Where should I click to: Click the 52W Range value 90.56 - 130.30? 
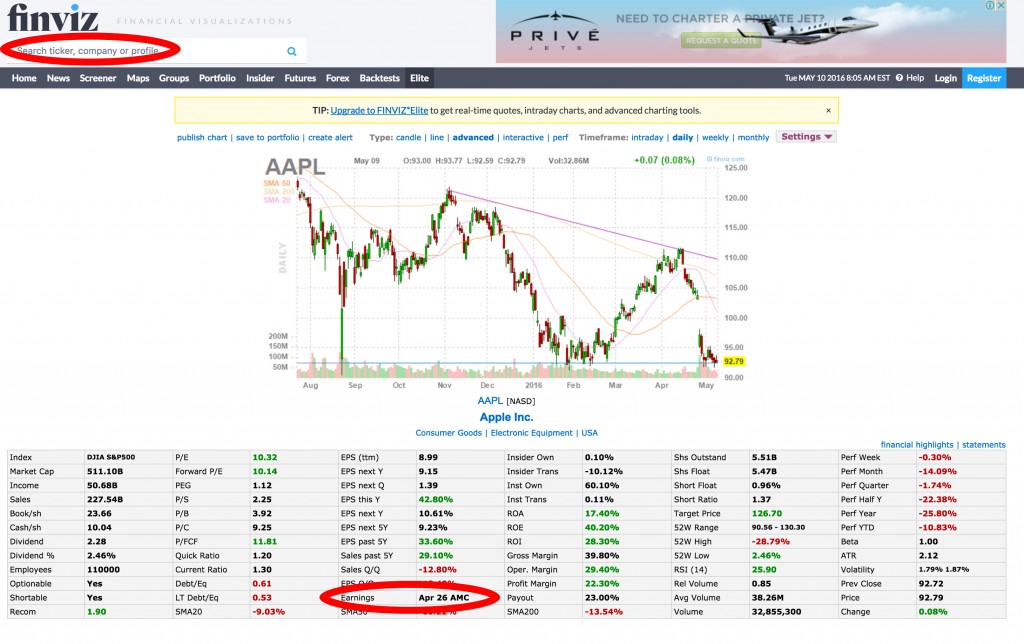(778, 527)
